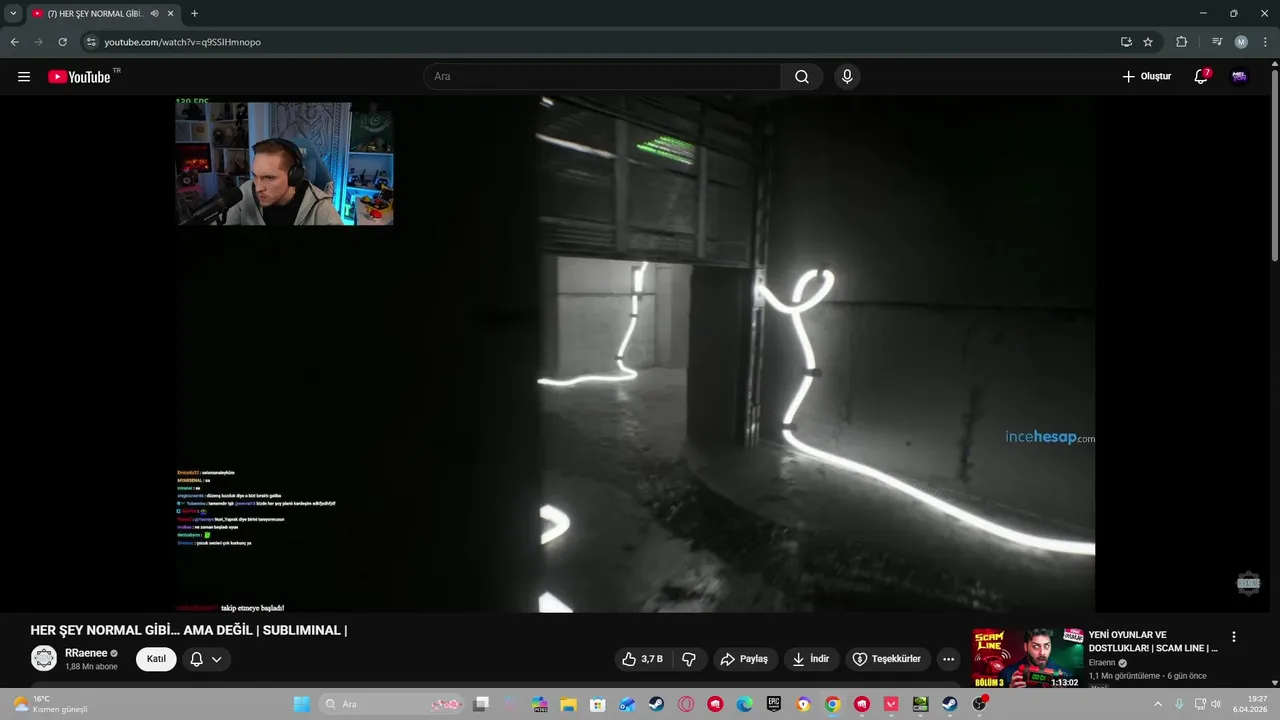Open the RRaenee channel avatar
Viewport: 1280px width, 720px height.
click(x=44, y=659)
